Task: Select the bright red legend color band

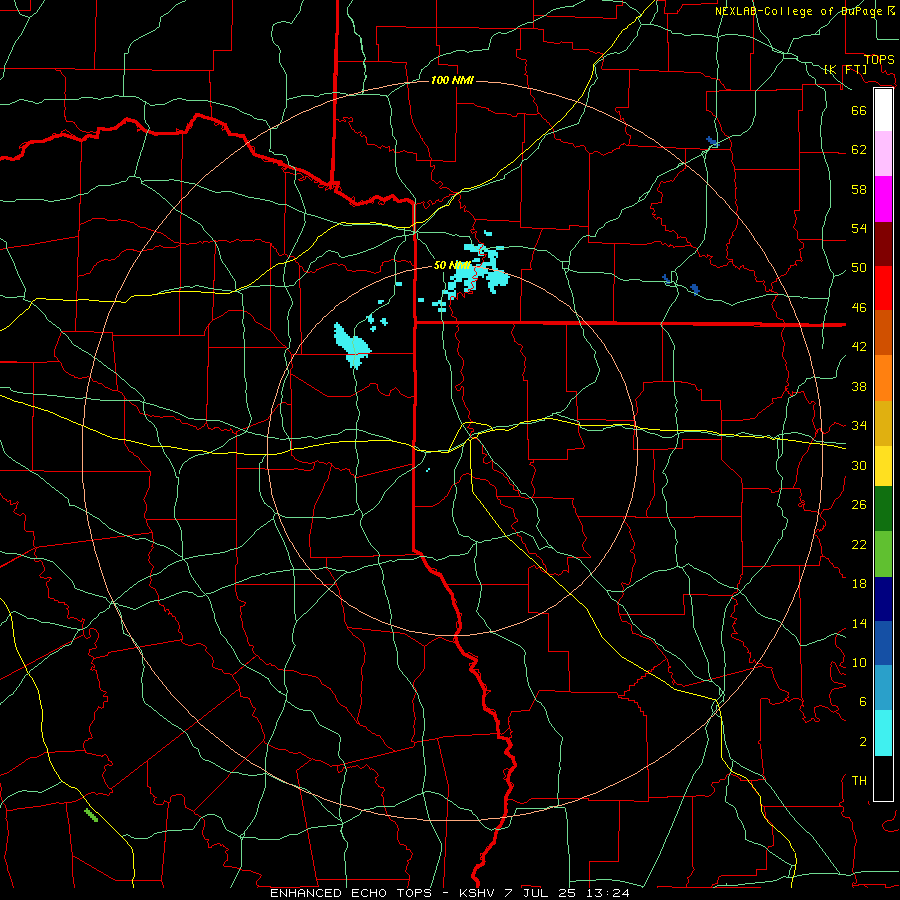Action: (x=883, y=288)
